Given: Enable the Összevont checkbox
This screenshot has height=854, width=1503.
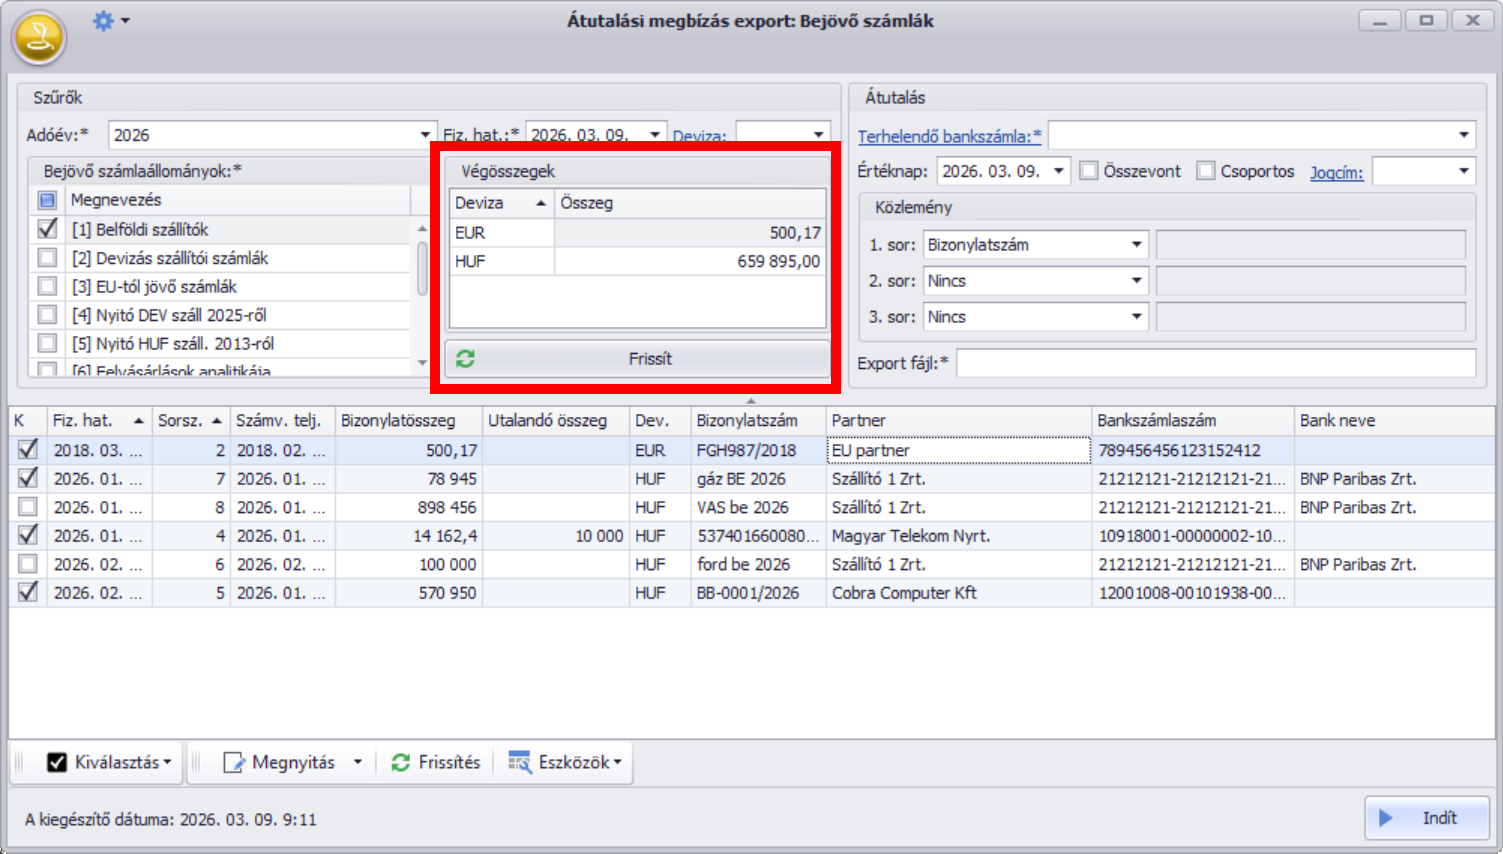Looking at the screenshot, I should click(1089, 171).
